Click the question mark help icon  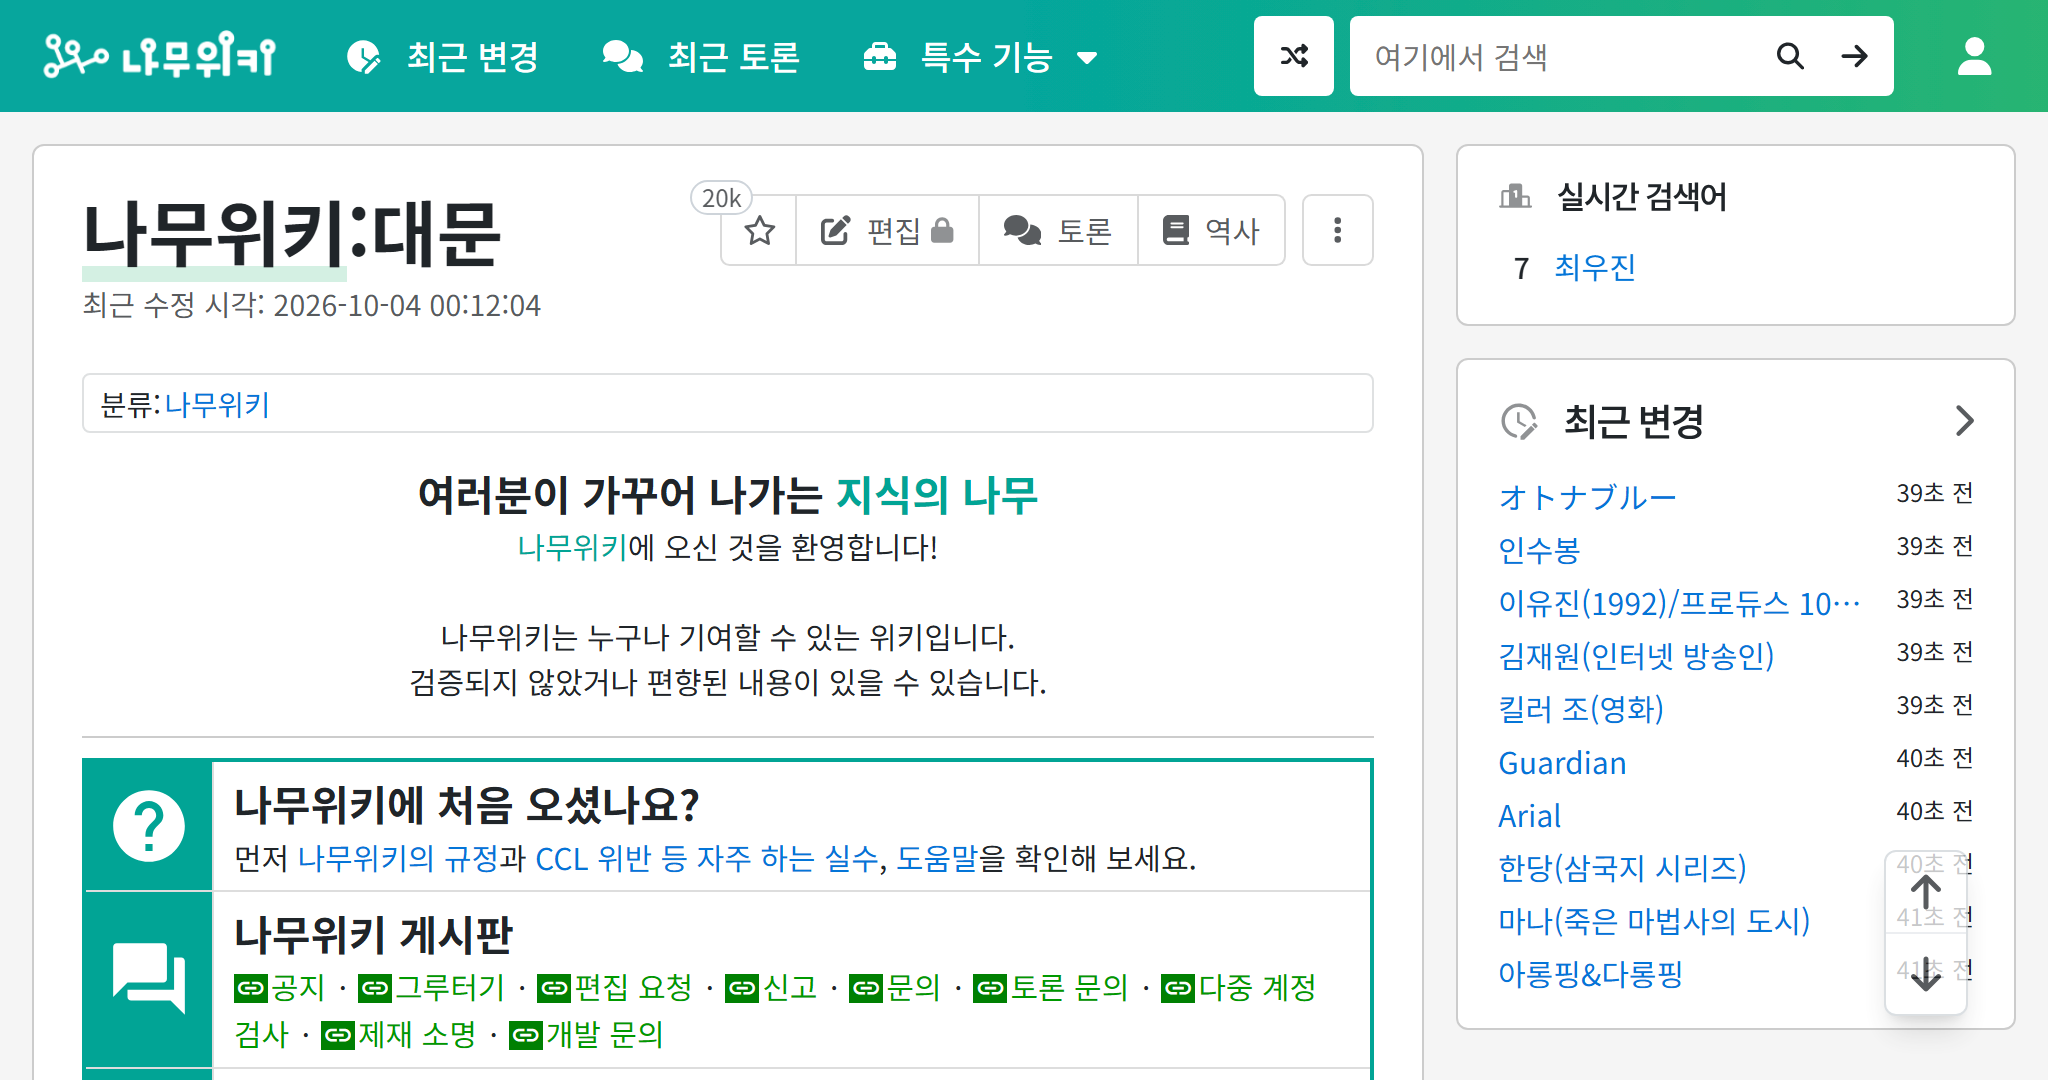[148, 827]
